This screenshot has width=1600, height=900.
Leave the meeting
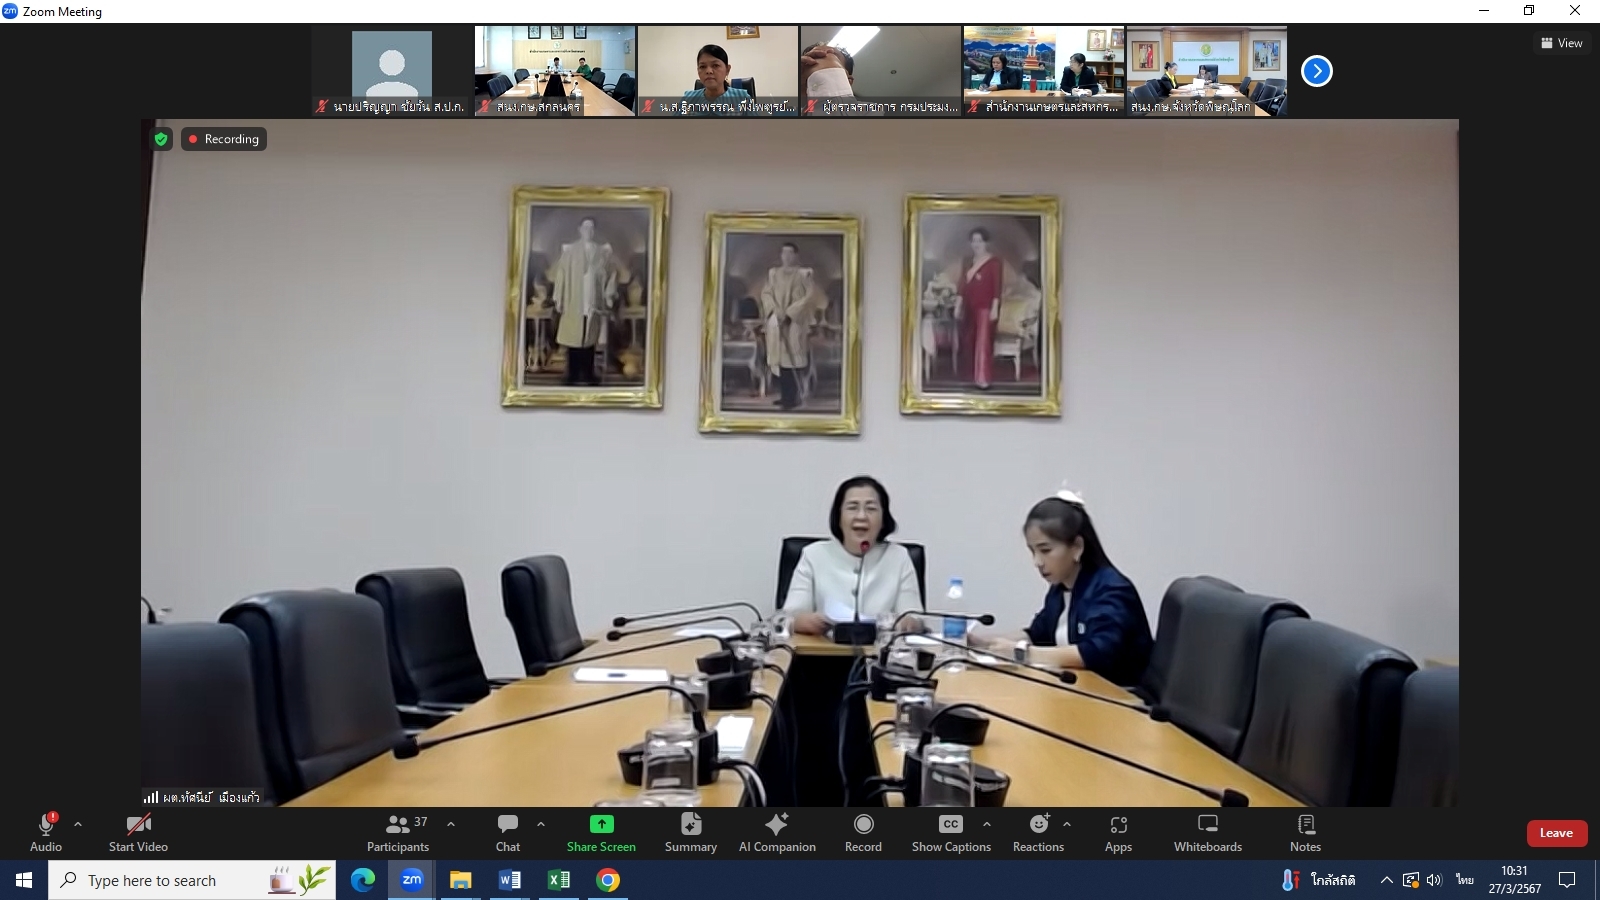(x=1556, y=833)
